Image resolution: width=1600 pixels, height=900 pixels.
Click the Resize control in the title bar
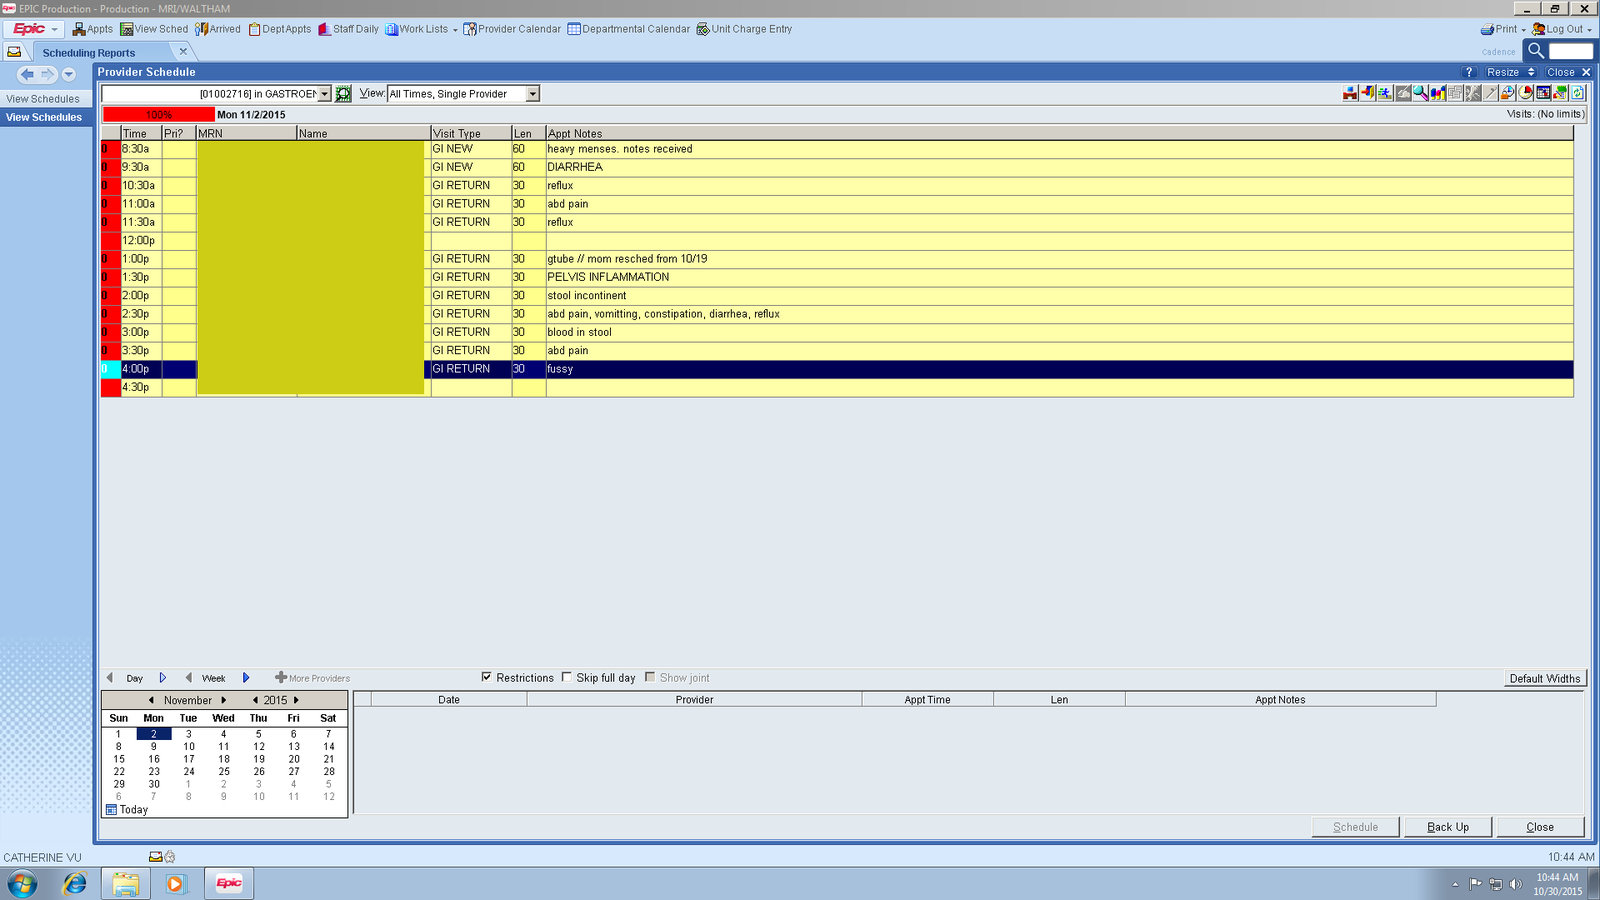(1510, 72)
